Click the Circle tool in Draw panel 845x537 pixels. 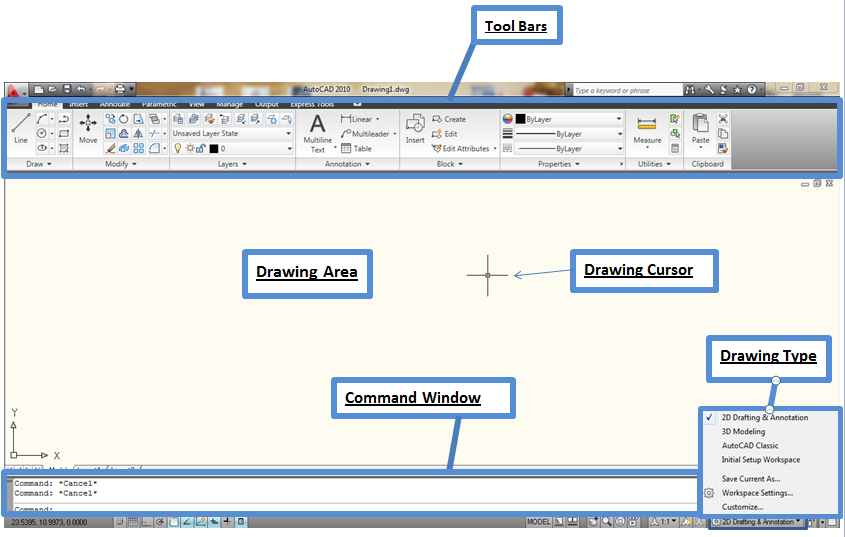(42, 133)
